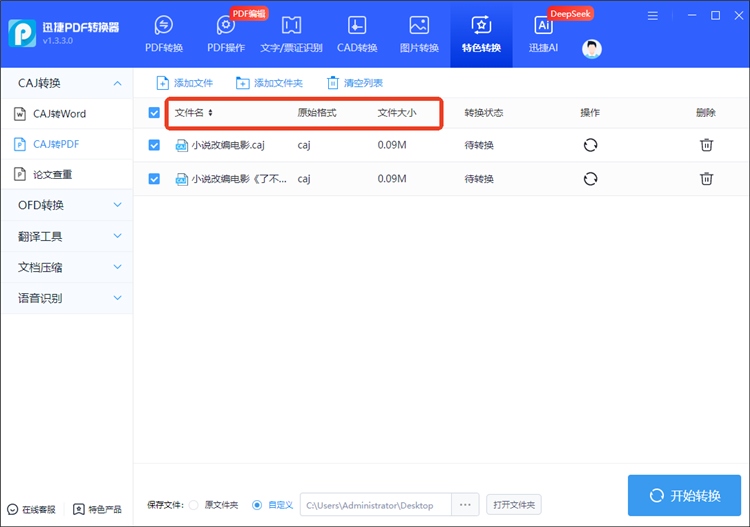Expand the 文档压缩 section
Image resolution: width=750 pixels, height=527 pixels.
pyautogui.click(x=67, y=267)
